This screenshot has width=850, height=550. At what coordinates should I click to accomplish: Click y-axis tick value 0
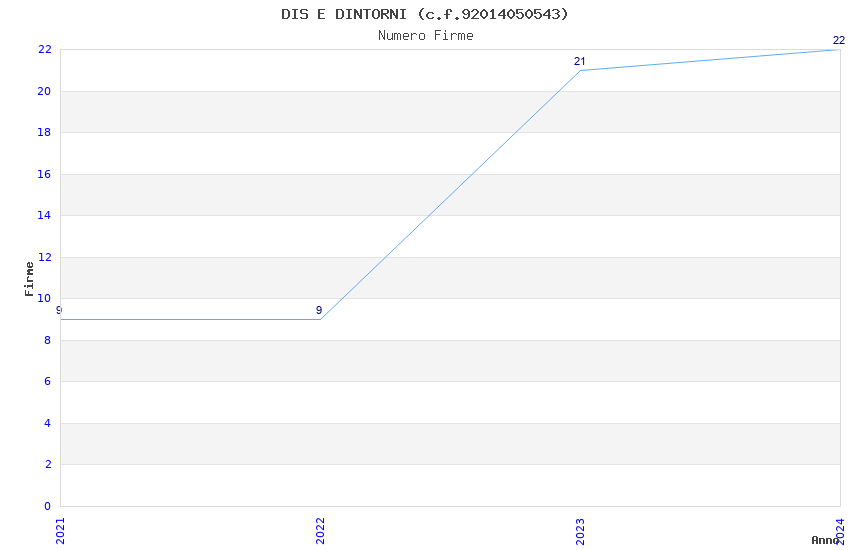pyautogui.click(x=47, y=506)
